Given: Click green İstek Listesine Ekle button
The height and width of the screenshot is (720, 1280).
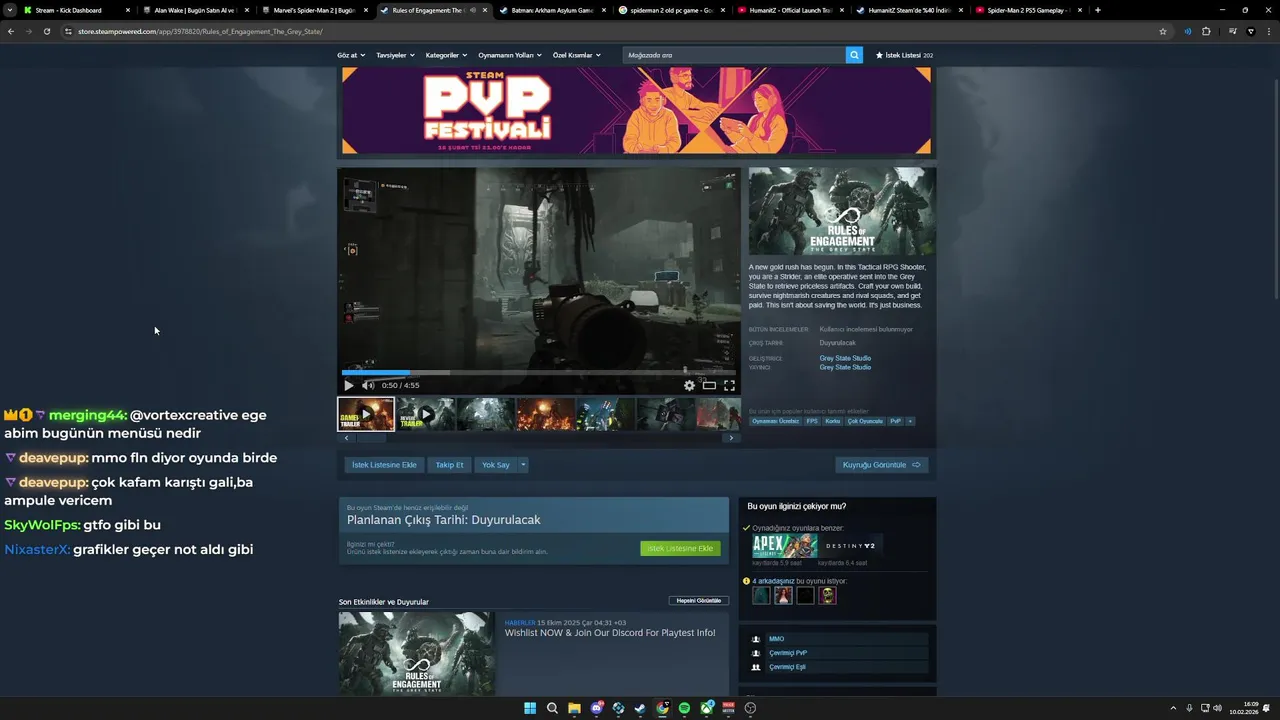Looking at the screenshot, I should (x=680, y=548).
